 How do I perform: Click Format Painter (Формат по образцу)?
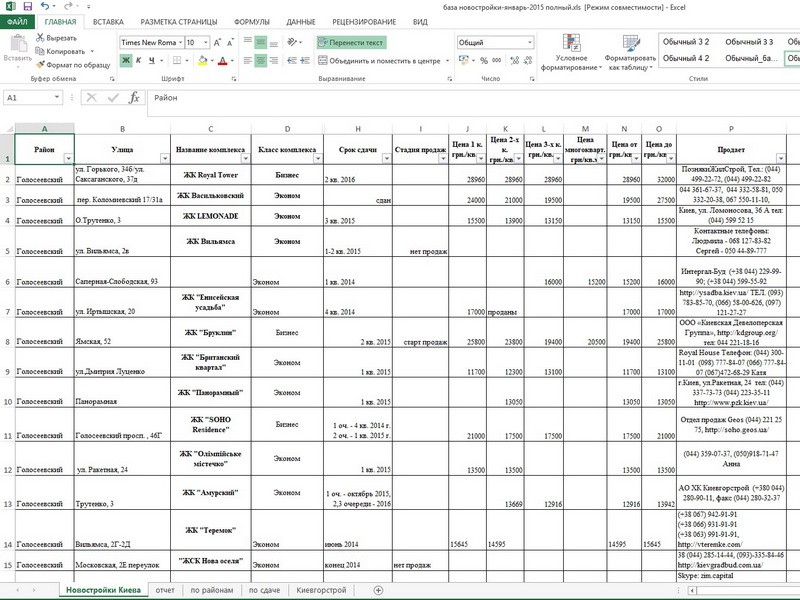[73, 65]
